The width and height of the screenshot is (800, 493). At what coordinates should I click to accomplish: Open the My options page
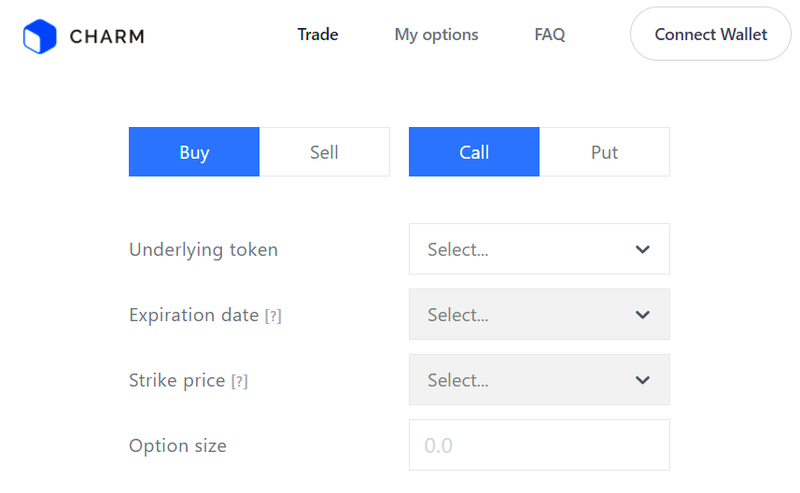tap(436, 35)
